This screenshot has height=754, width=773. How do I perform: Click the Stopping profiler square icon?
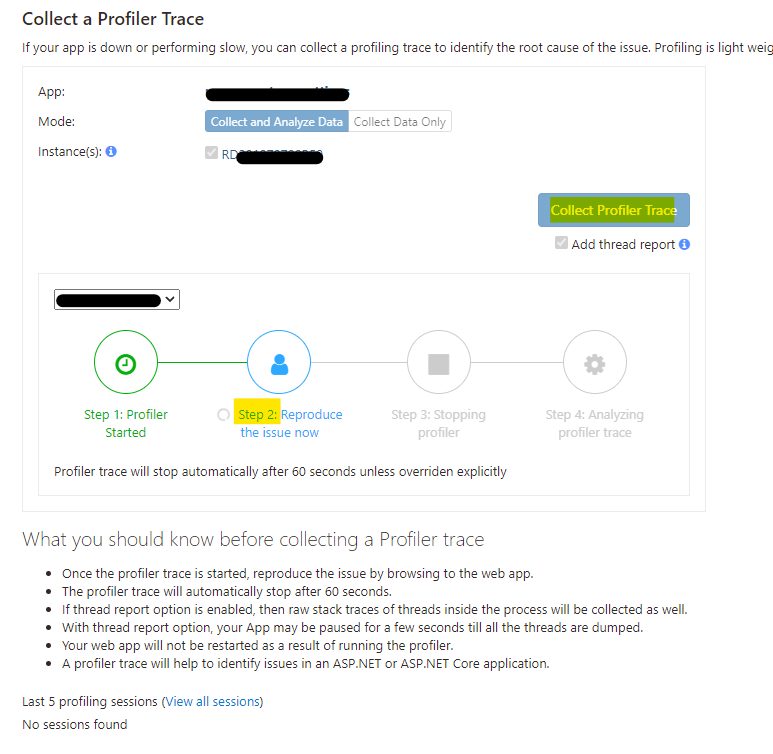pyautogui.click(x=439, y=364)
